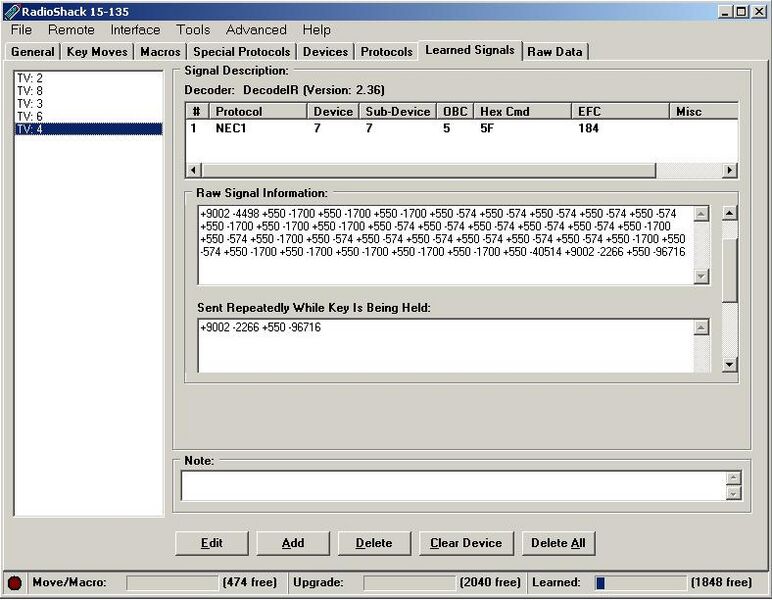Click the Protocol column header
The image size is (772, 600).
(258, 112)
